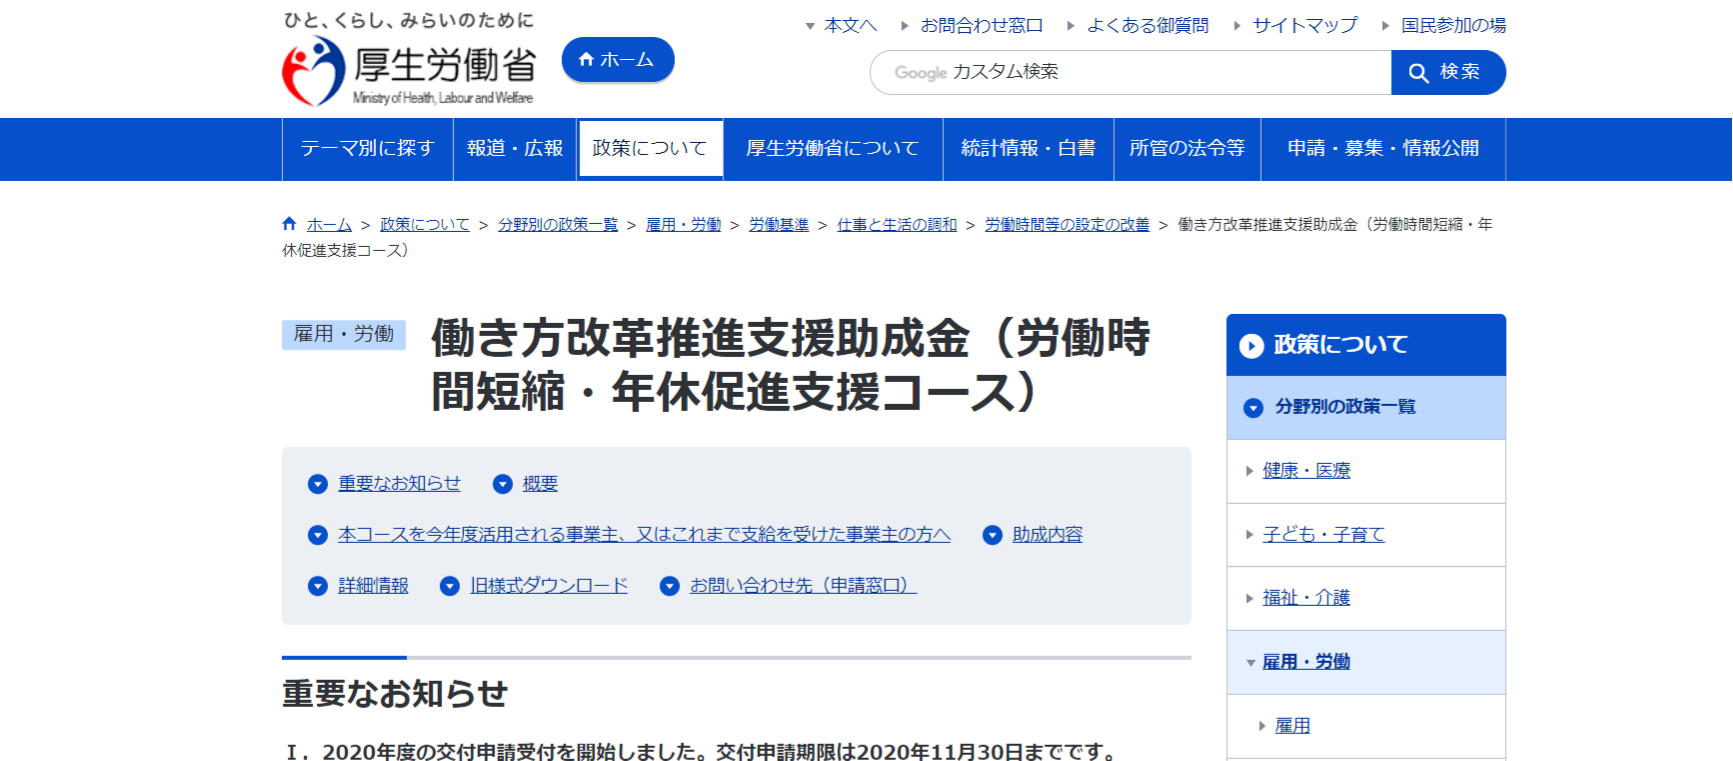Open the 統計情報・白書 navigation menu
Screen dimensions: 1733x761
tap(1027, 148)
